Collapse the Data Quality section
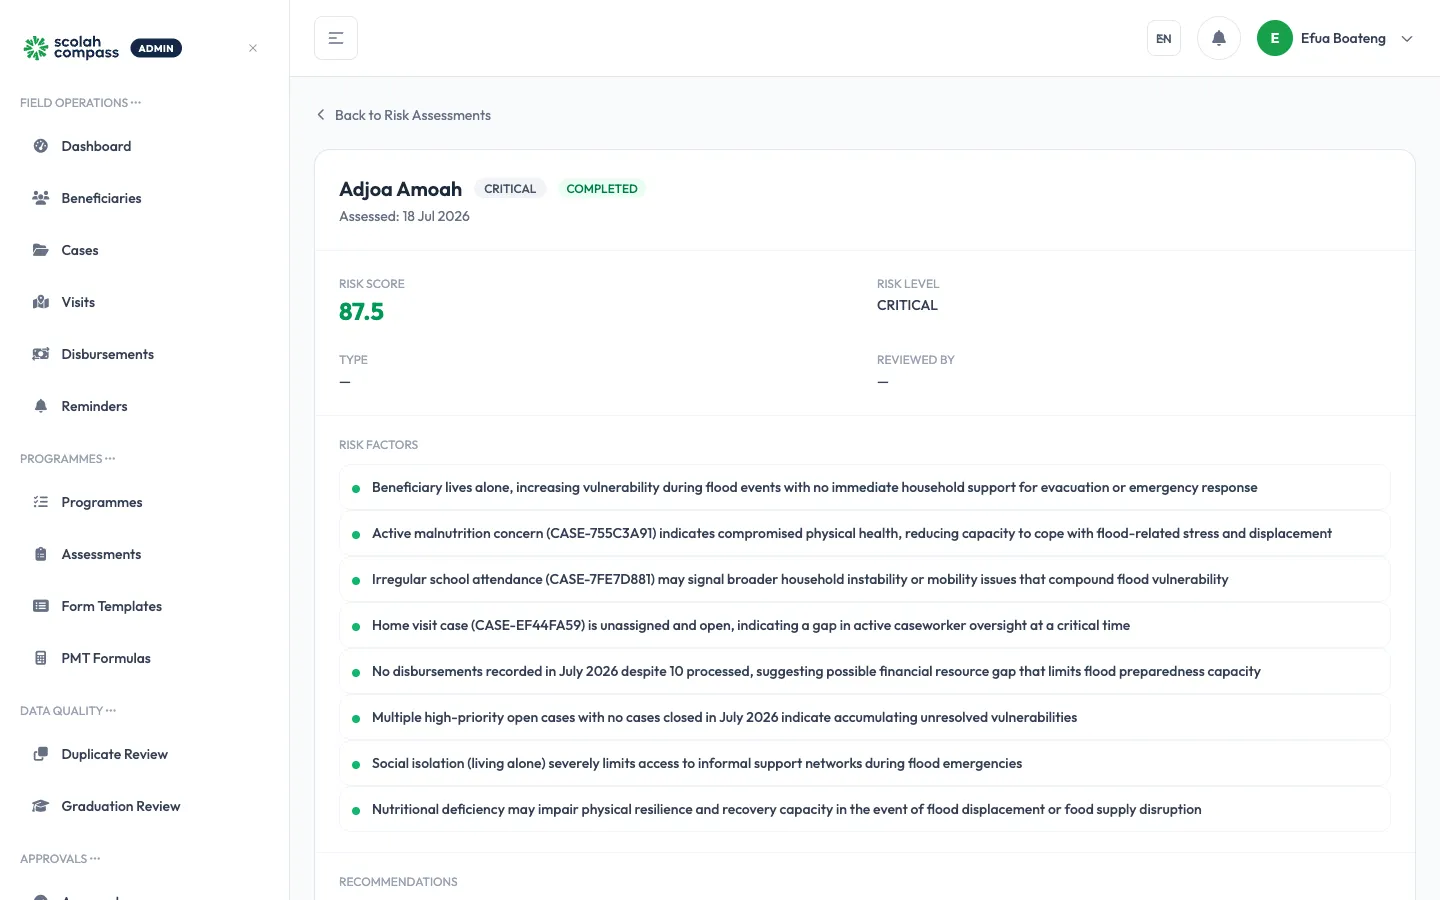 68,711
